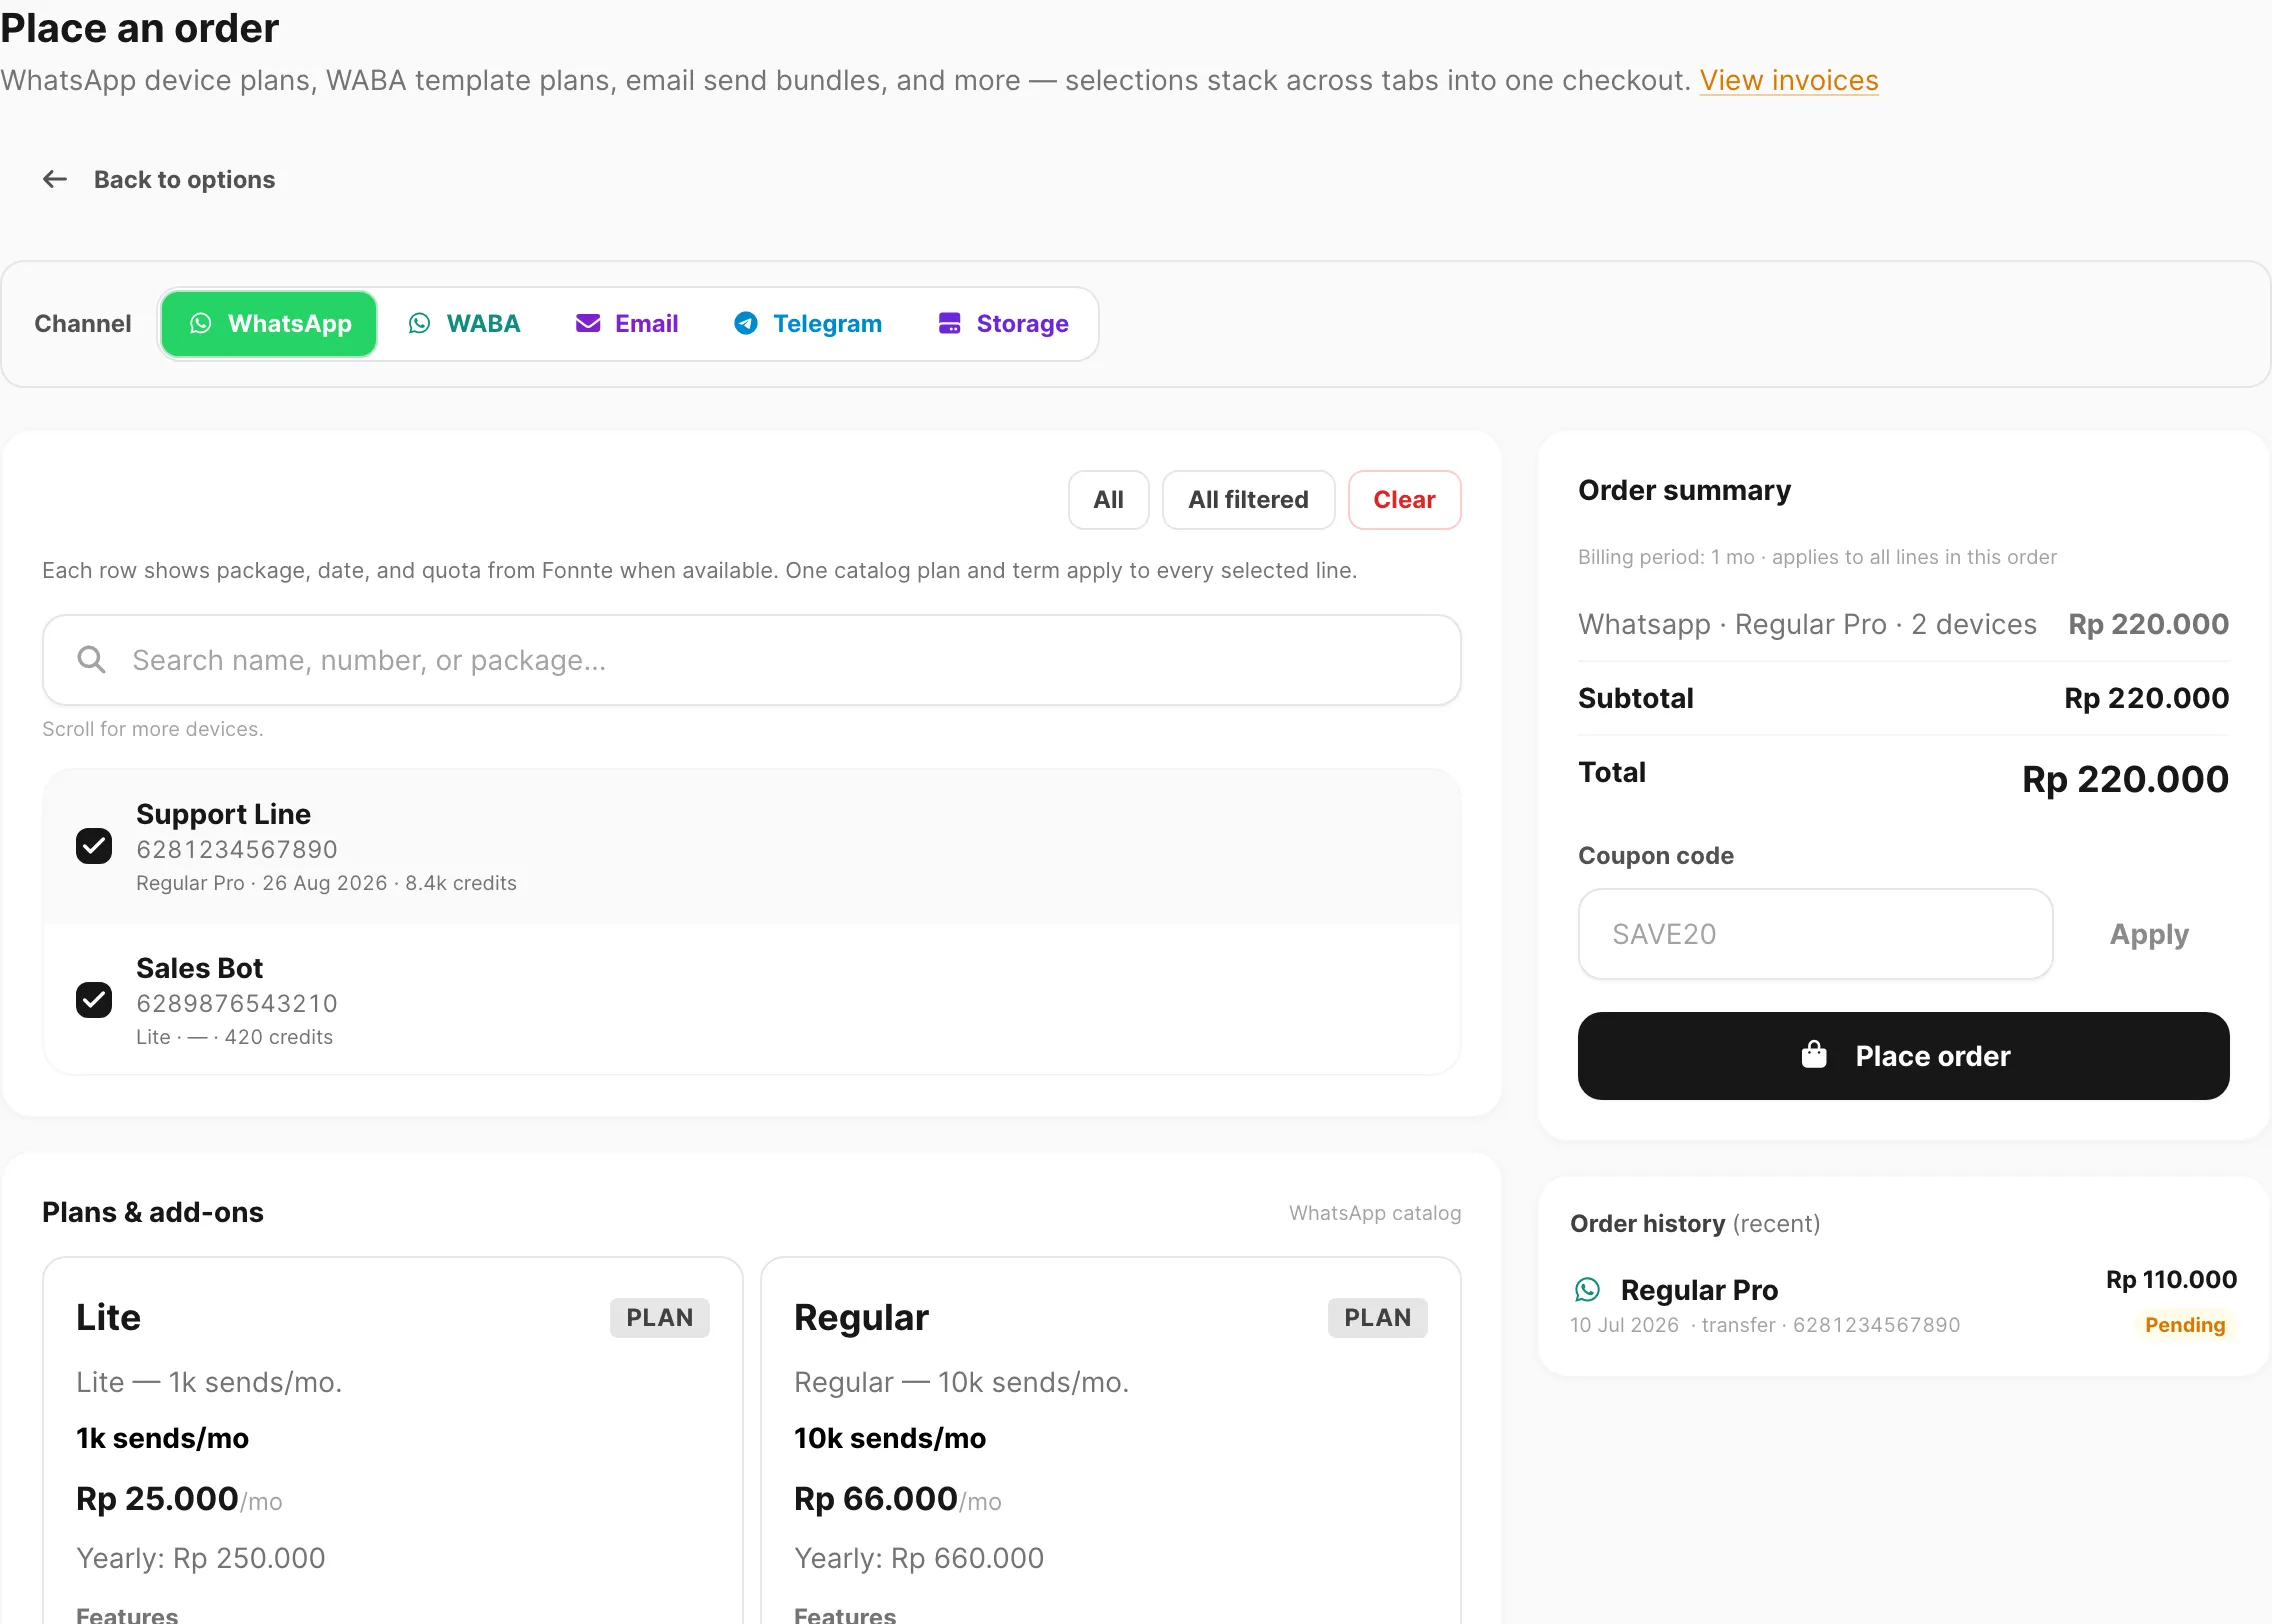The image size is (2272, 1624).
Task: Click 'Rp 66.000/mo' Regular price
Action: [x=897, y=1499]
